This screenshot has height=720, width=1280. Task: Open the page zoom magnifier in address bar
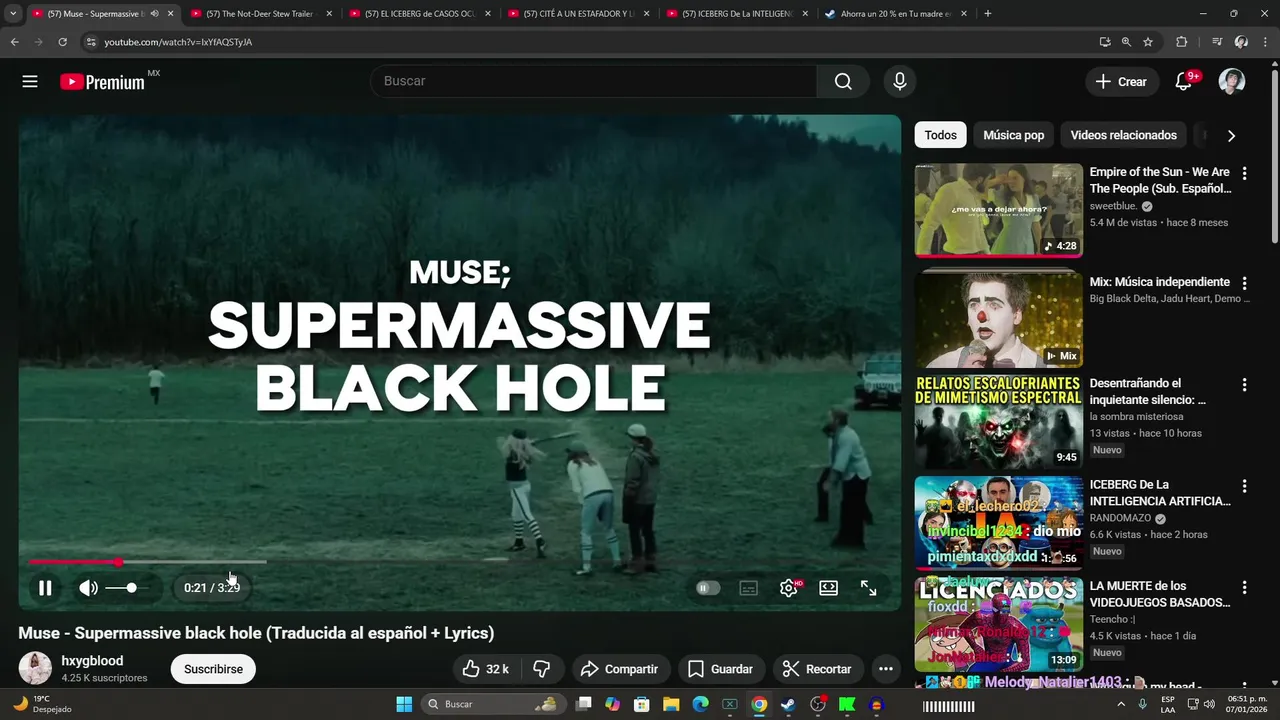coord(1126,42)
